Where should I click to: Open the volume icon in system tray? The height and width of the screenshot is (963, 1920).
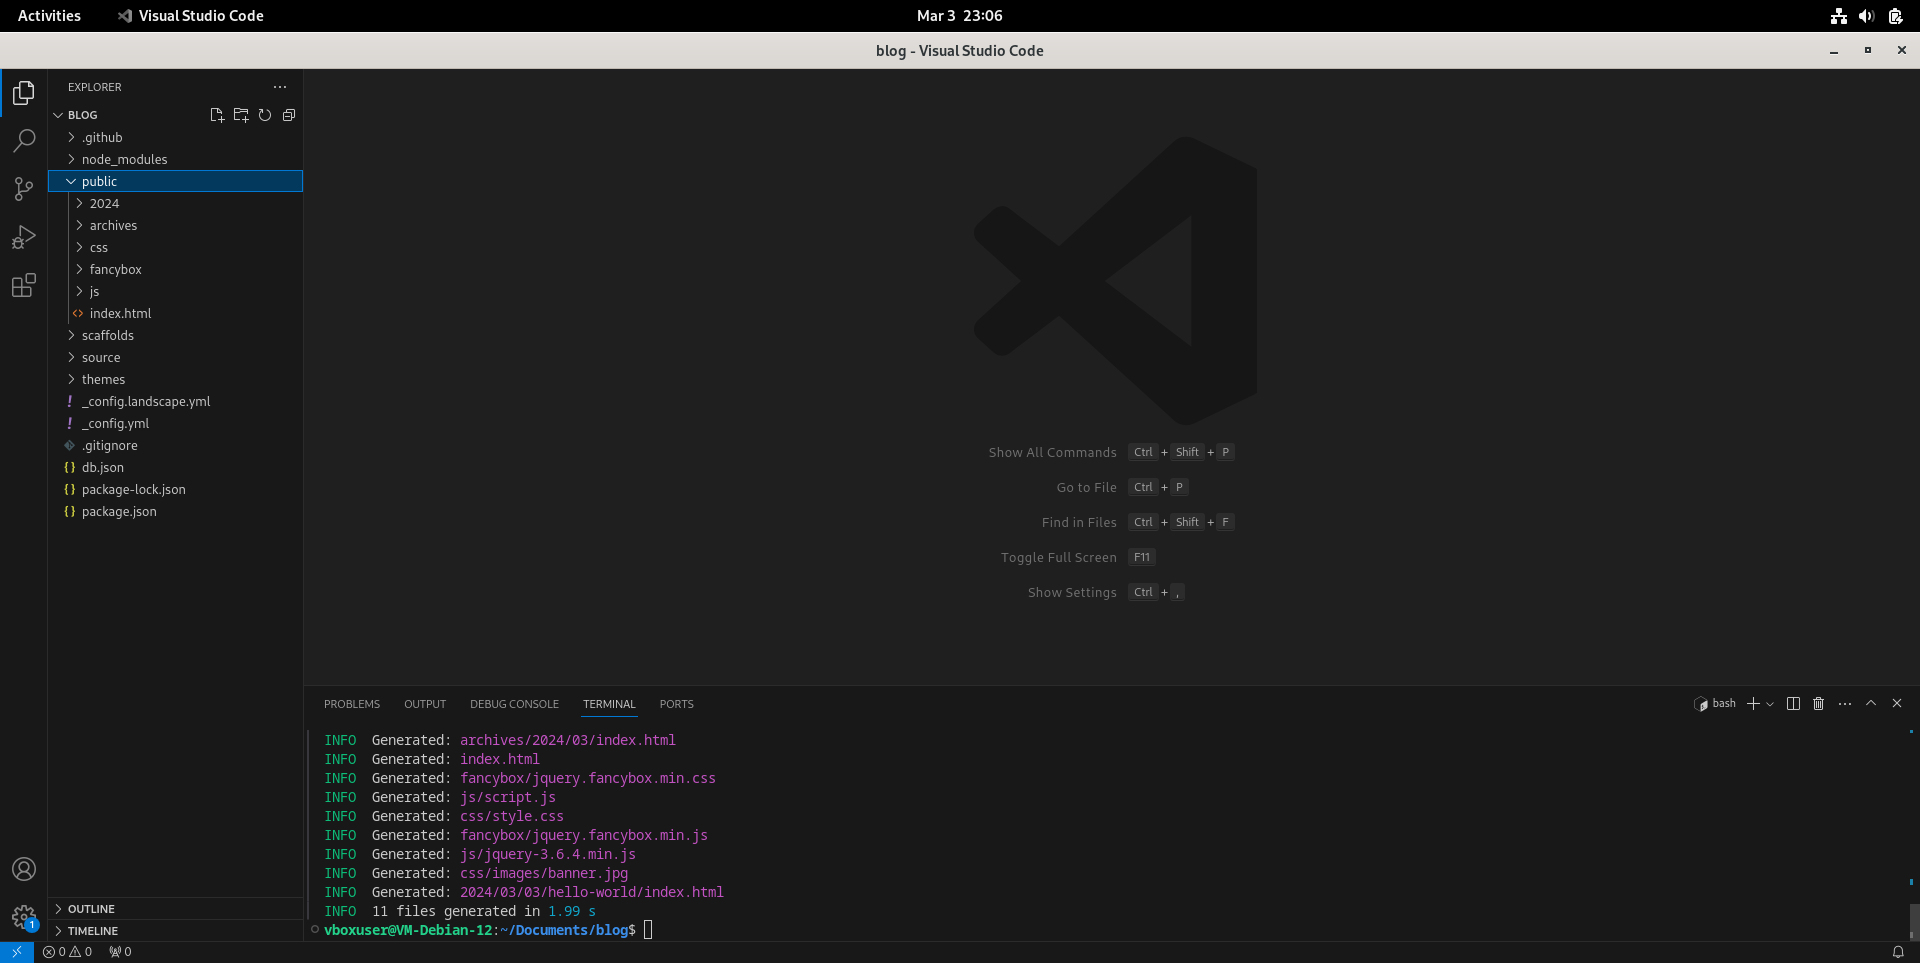pyautogui.click(x=1866, y=16)
